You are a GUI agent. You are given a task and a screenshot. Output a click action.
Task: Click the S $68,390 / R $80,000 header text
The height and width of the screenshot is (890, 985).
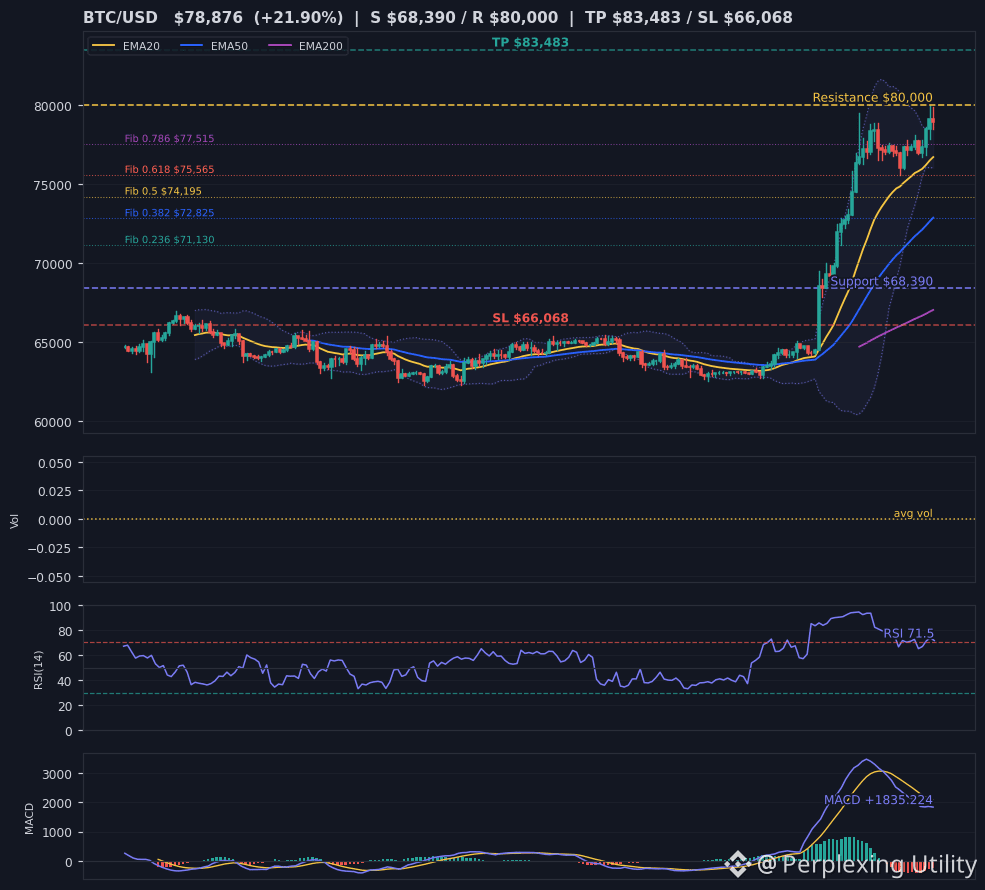tap(464, 18)
